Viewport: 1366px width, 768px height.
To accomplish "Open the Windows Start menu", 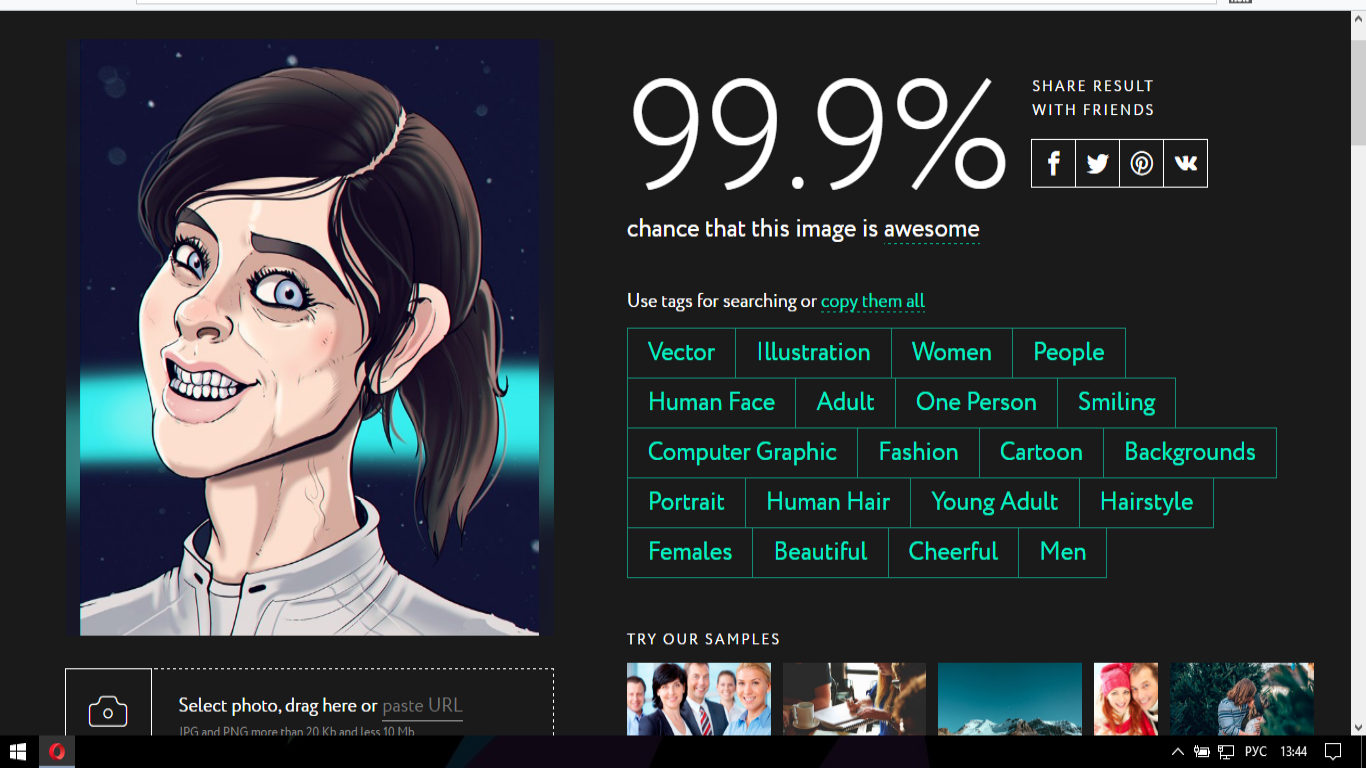I will [x=18, y=752].
